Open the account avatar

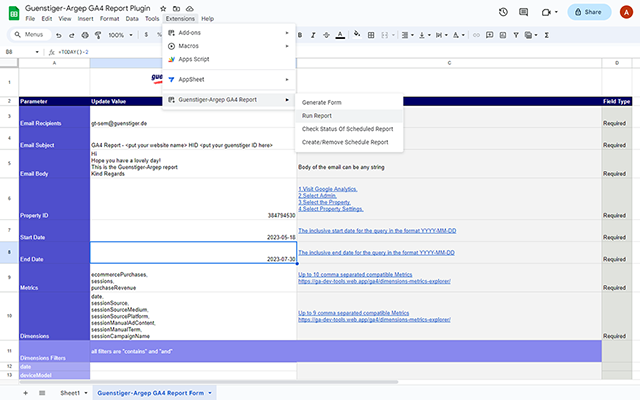tap(626, 12)
